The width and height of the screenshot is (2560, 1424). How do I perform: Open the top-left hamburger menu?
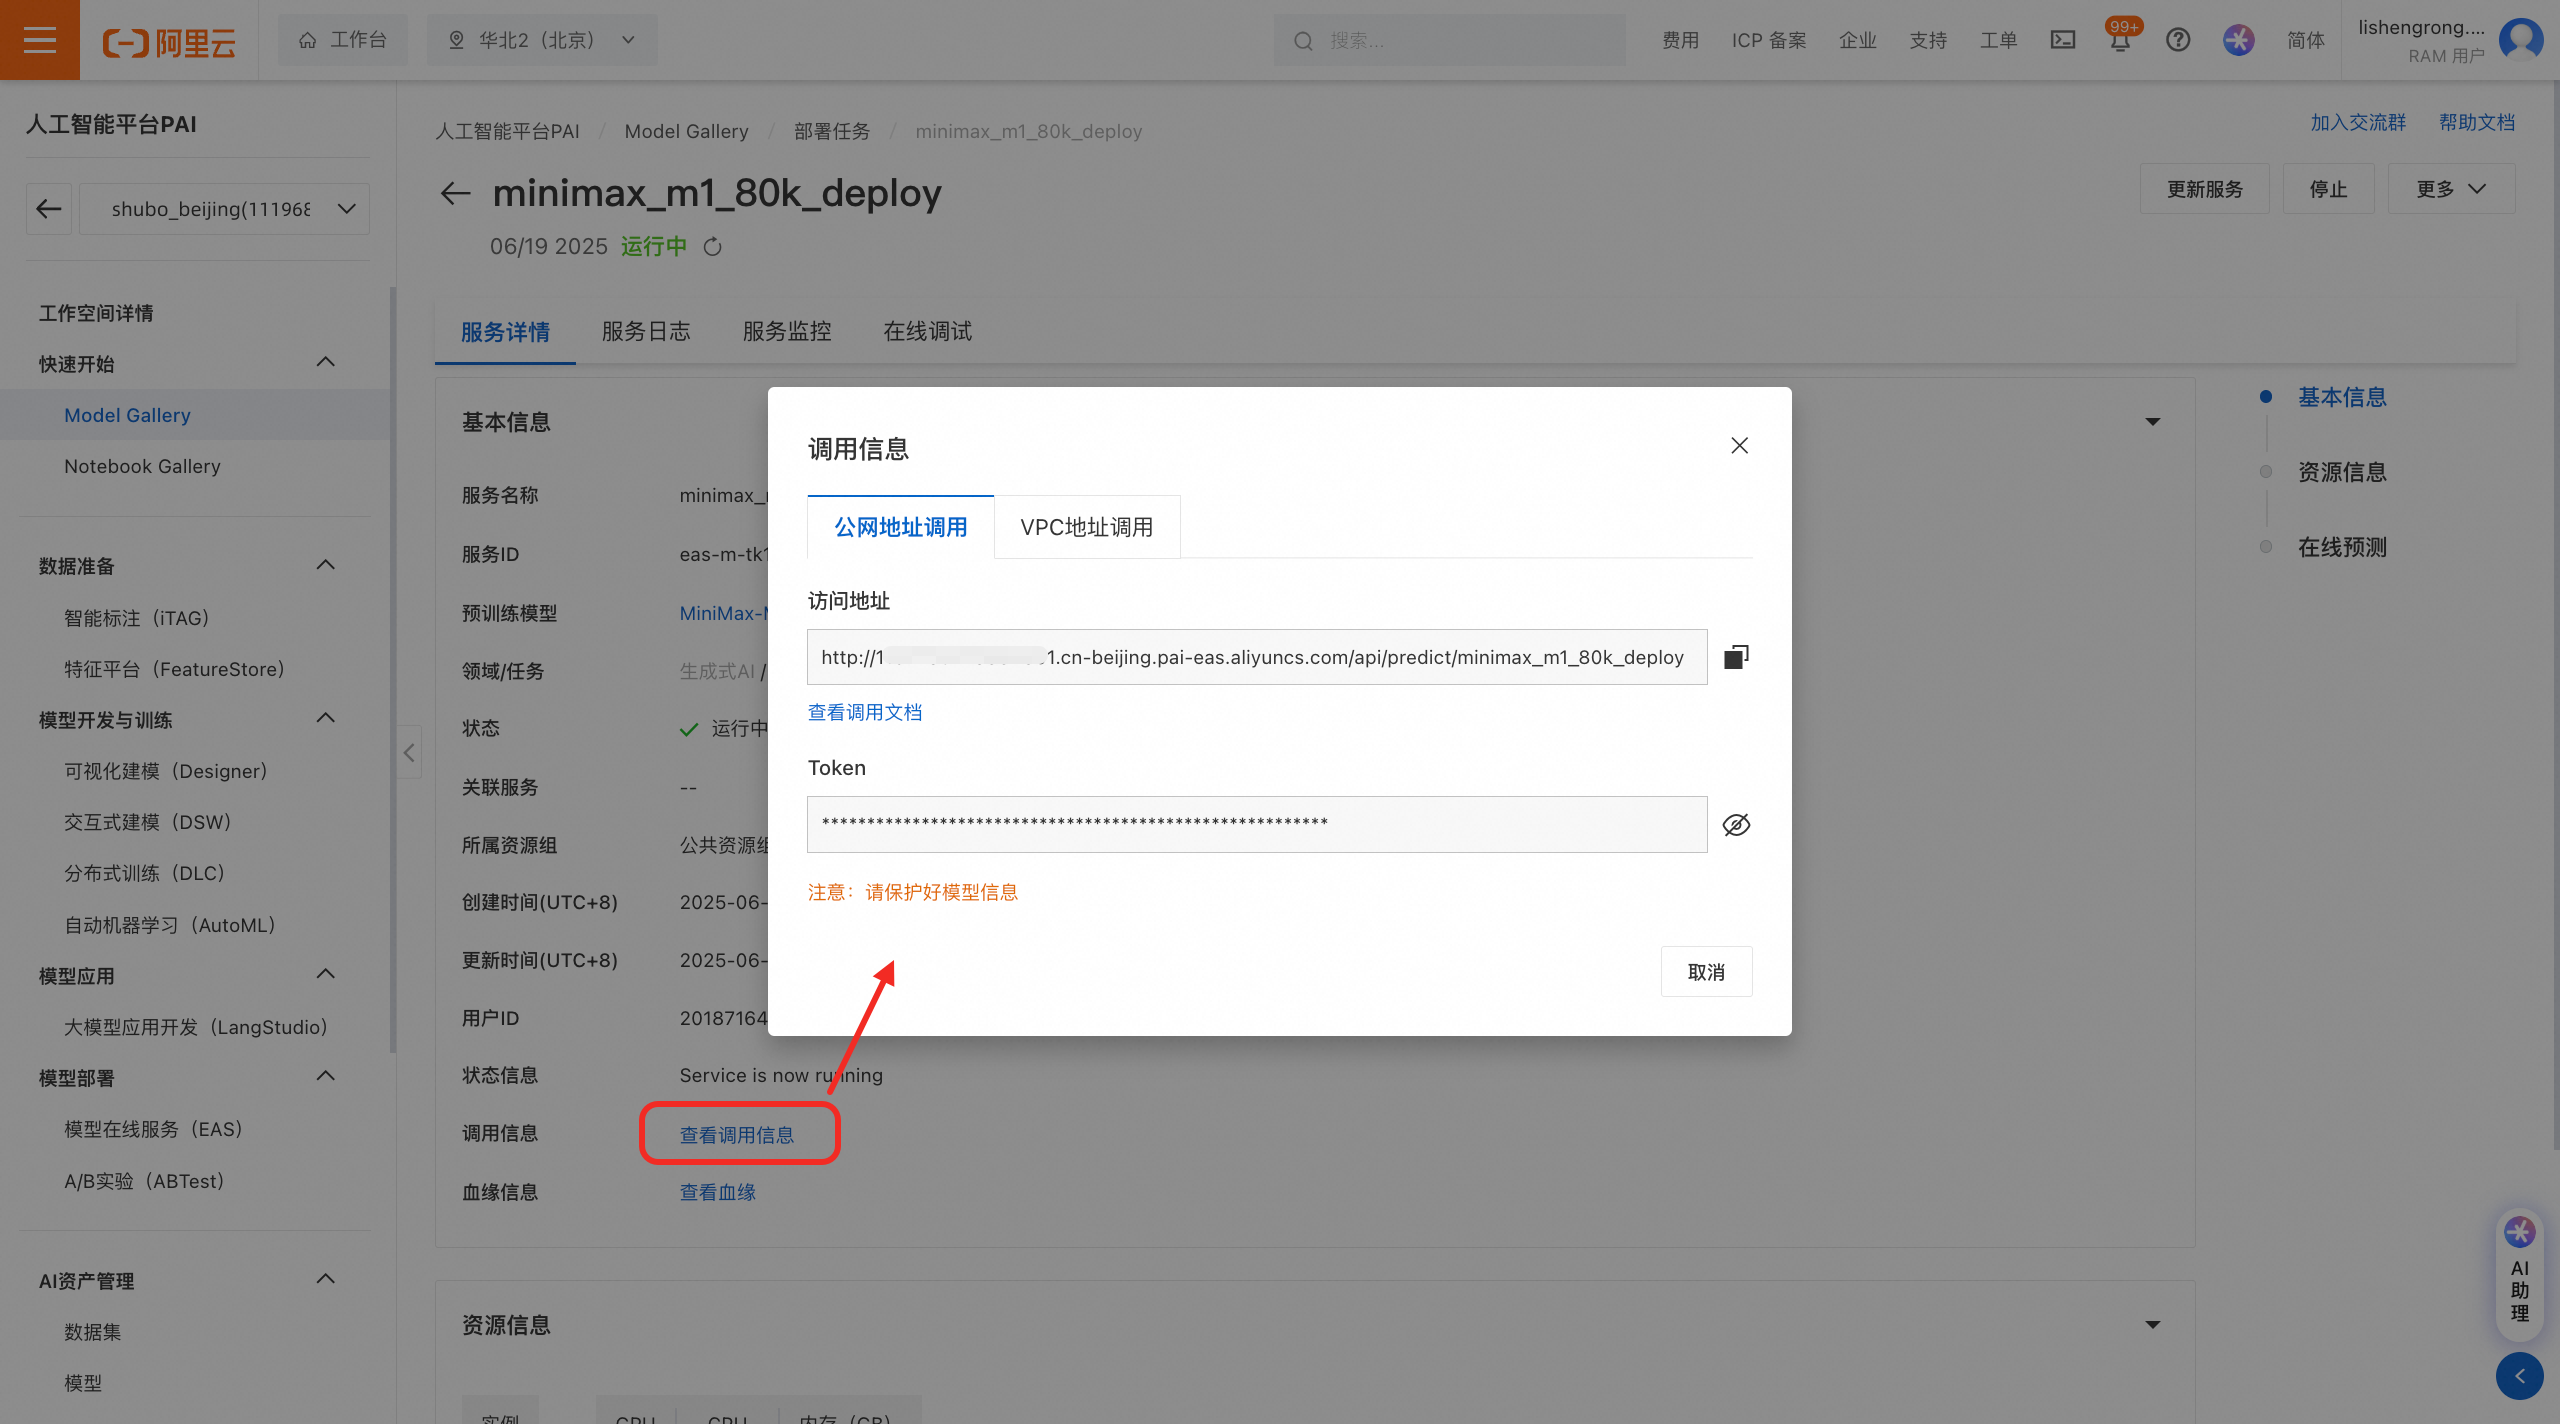point(39,39)
